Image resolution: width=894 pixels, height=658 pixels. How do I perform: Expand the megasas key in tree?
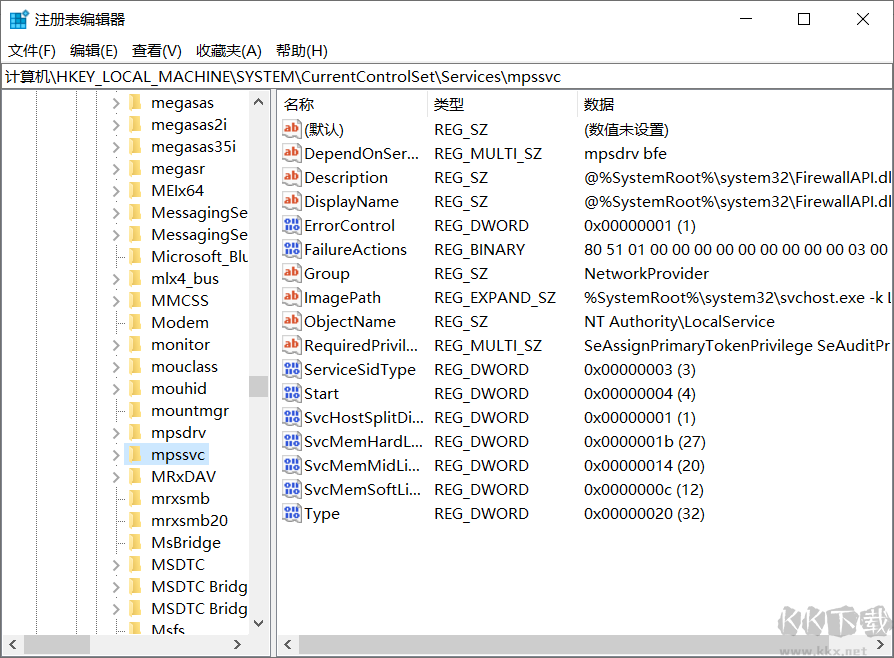(116, 103)
